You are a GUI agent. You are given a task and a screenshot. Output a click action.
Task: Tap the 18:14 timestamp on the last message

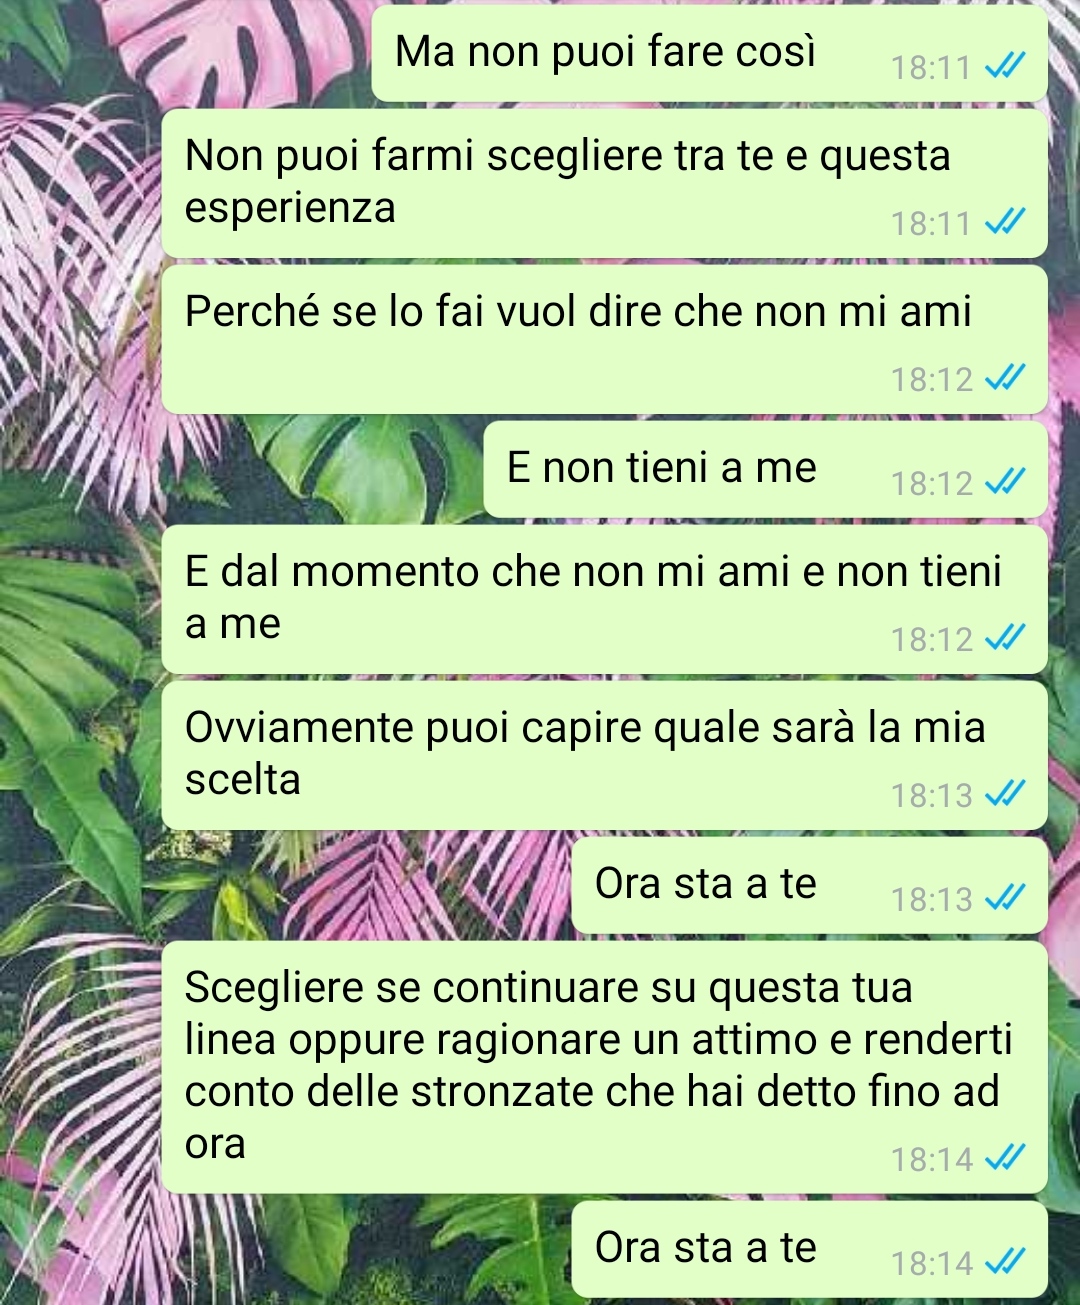pos(931,1264)
